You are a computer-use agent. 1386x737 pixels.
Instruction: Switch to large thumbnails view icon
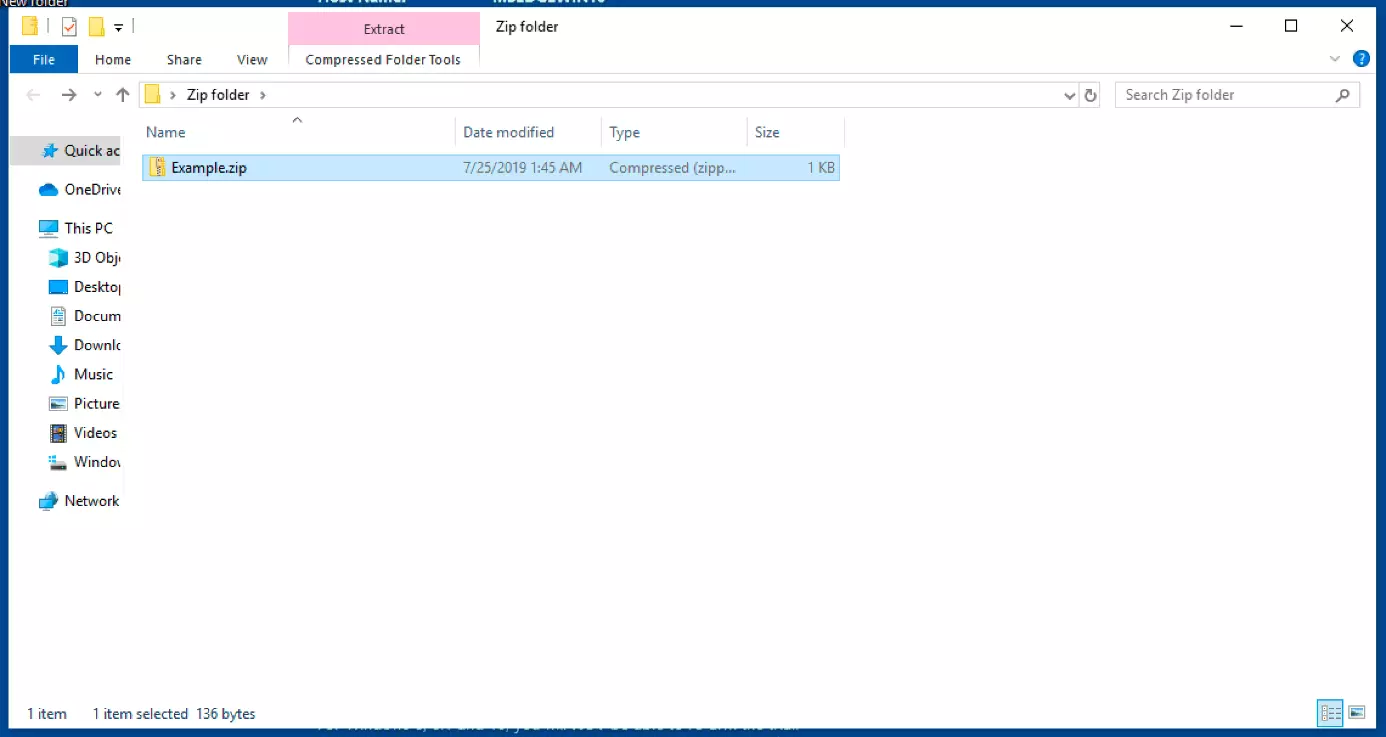click(1357, 713)
